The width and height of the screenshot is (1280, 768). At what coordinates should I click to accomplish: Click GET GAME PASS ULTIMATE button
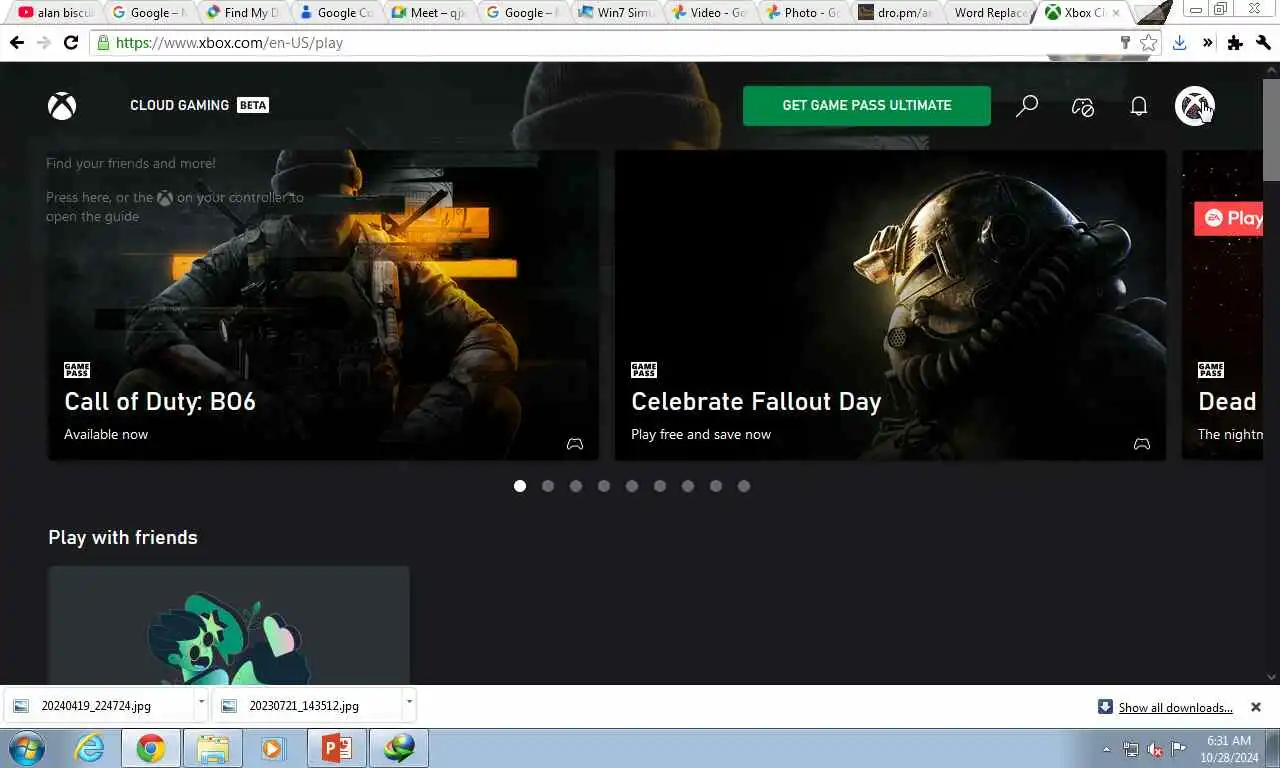[867, 106]
